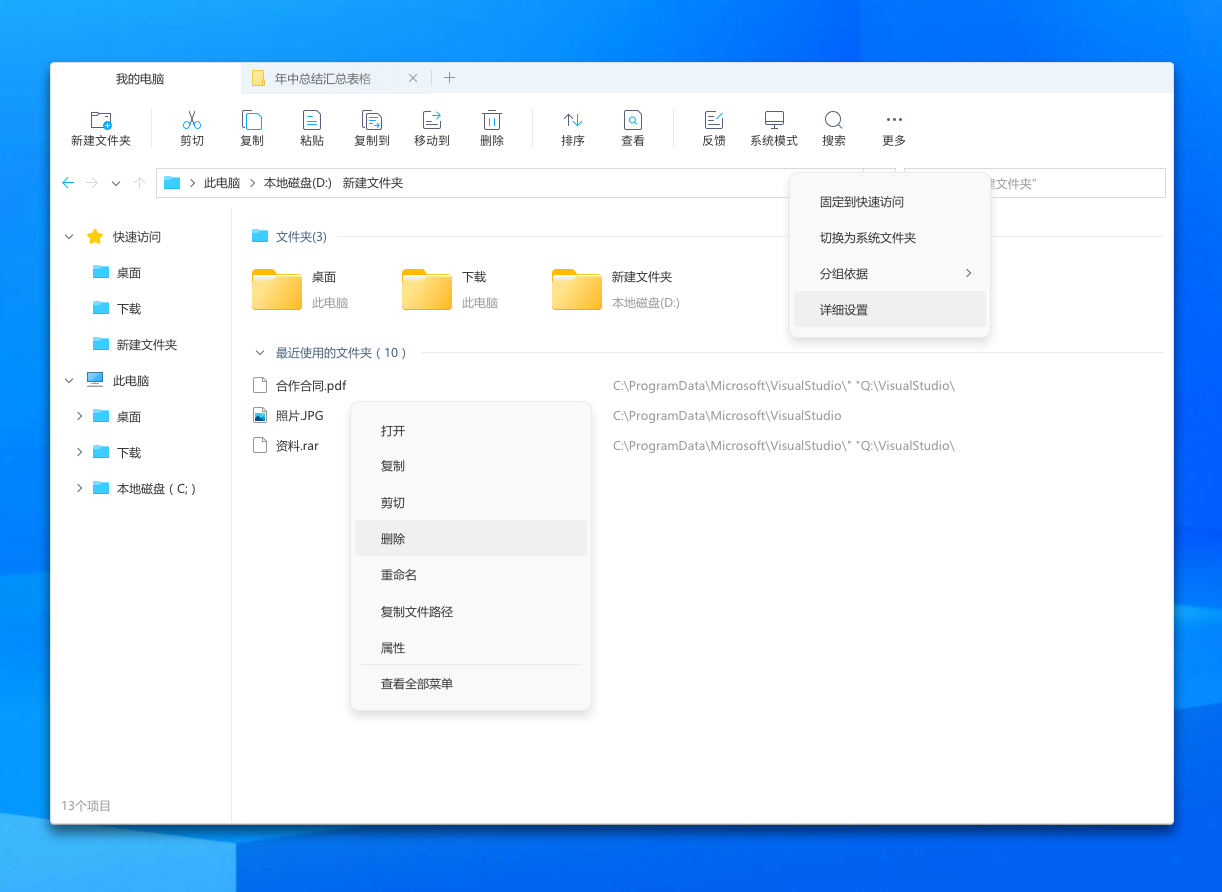Select the Cut (剪切) scissors icon
The width and height of the screenshot is (1222, 892).
[192, 120]
